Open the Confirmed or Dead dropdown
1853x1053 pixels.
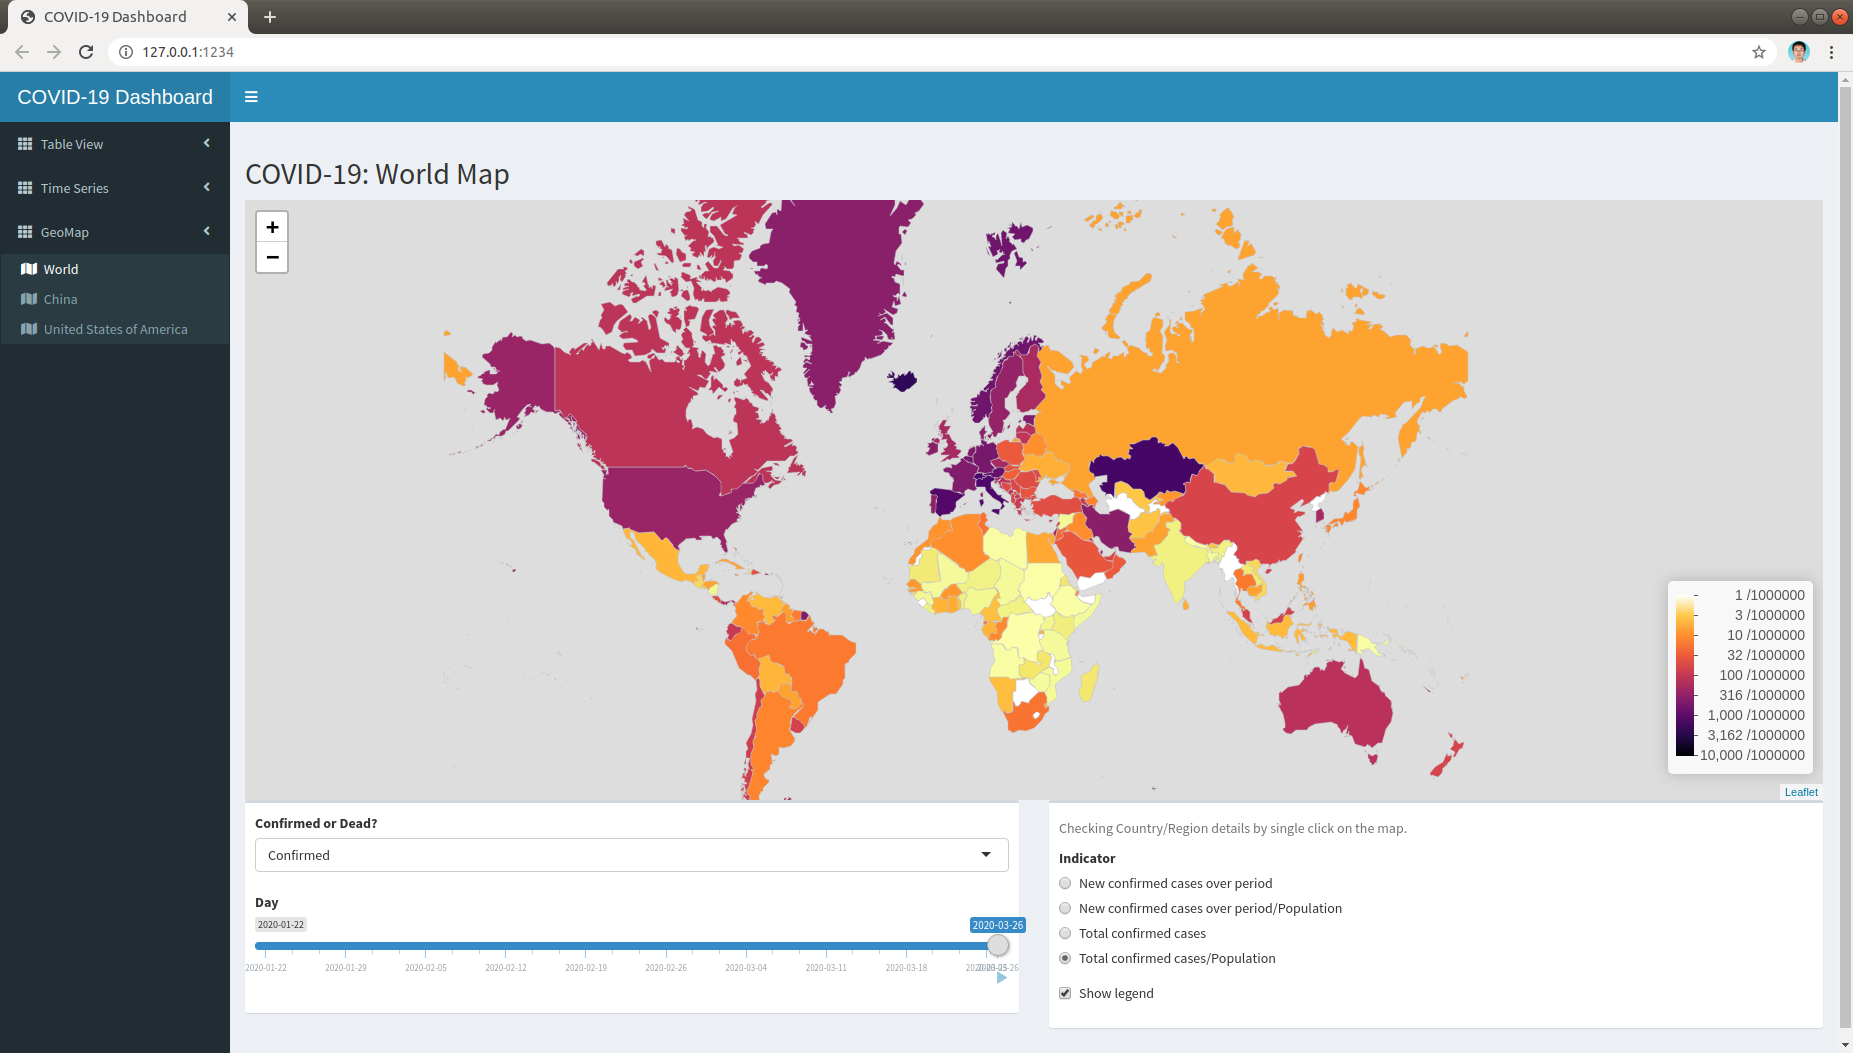(631, 855)
